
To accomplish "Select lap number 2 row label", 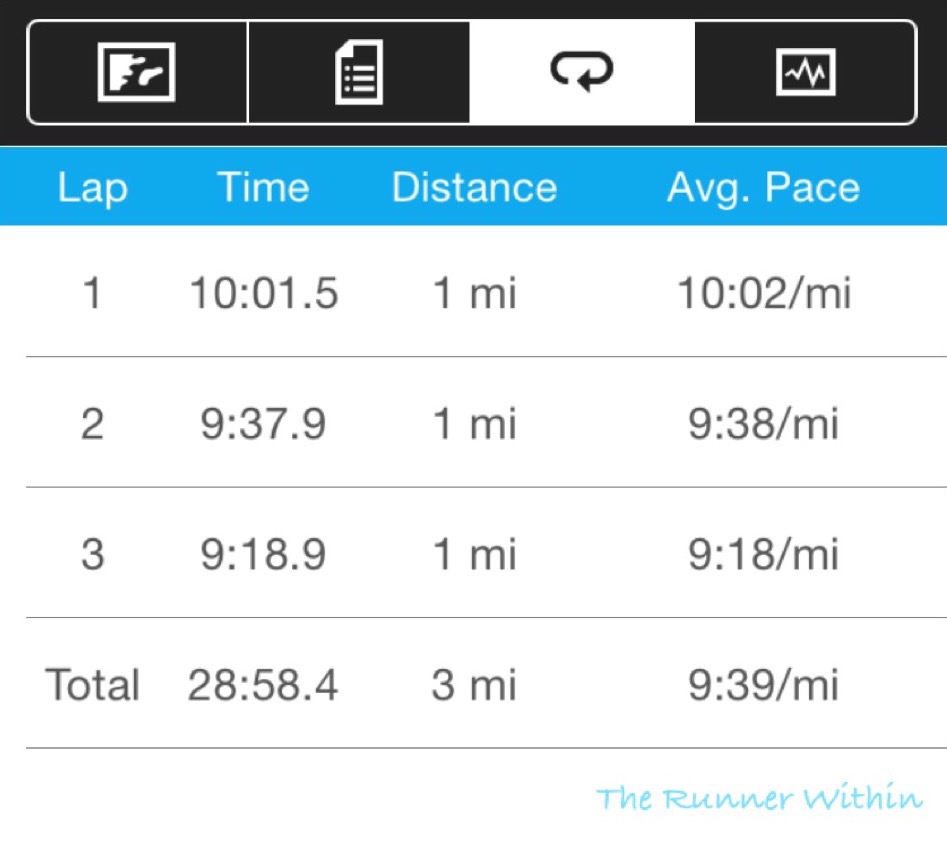I will (x=92, y=425).
